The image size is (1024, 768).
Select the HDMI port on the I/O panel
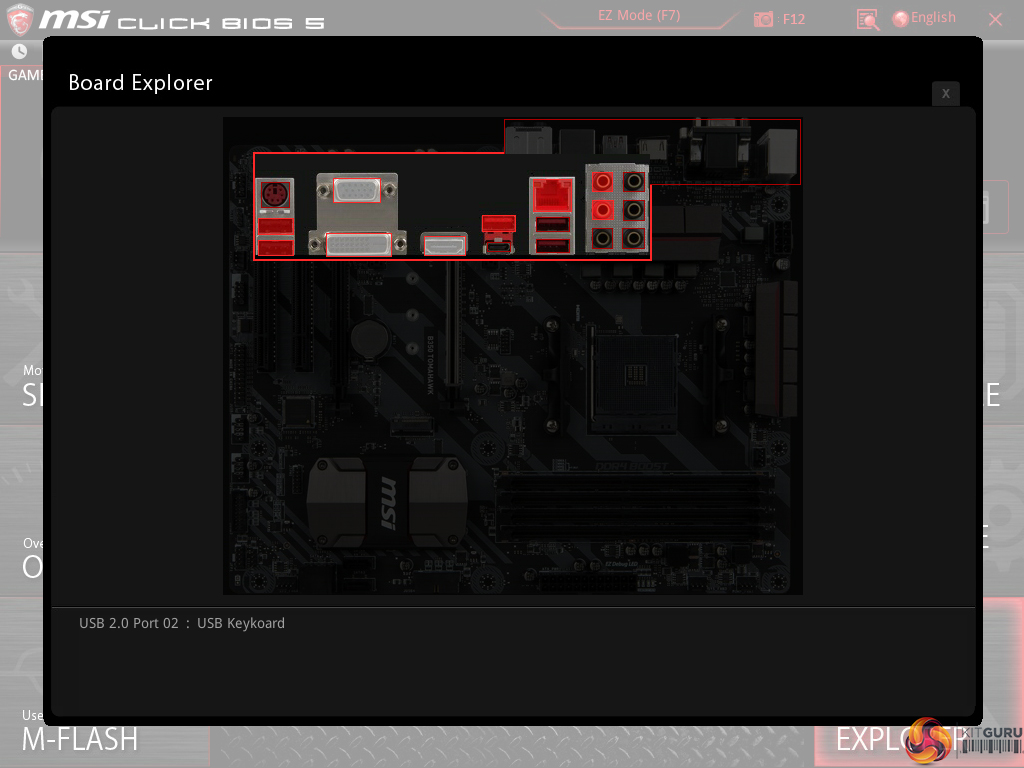pyautogui.click(x=444, y=246)
